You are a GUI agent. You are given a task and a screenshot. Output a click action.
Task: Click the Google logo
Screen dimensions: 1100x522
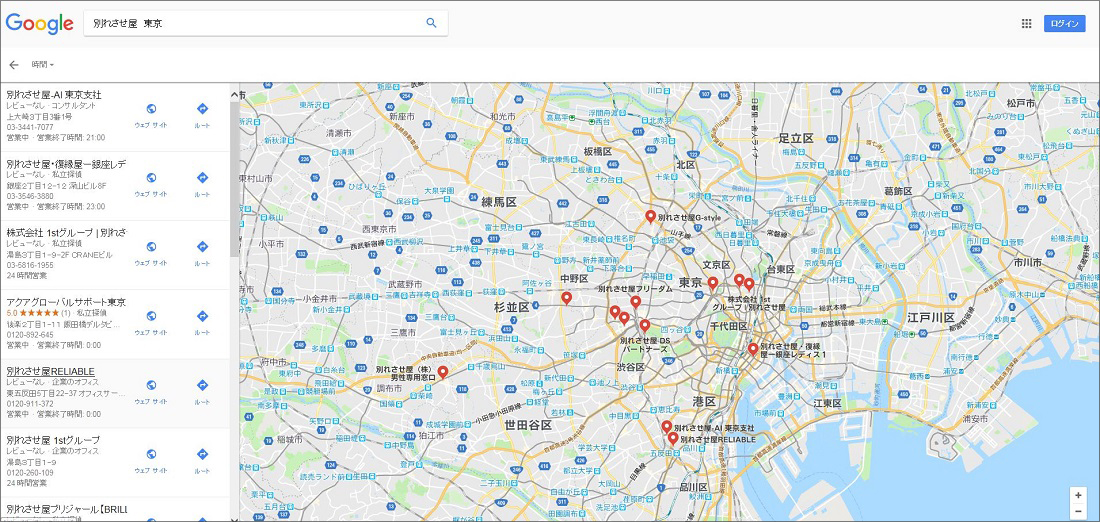(x=40, y=24)
